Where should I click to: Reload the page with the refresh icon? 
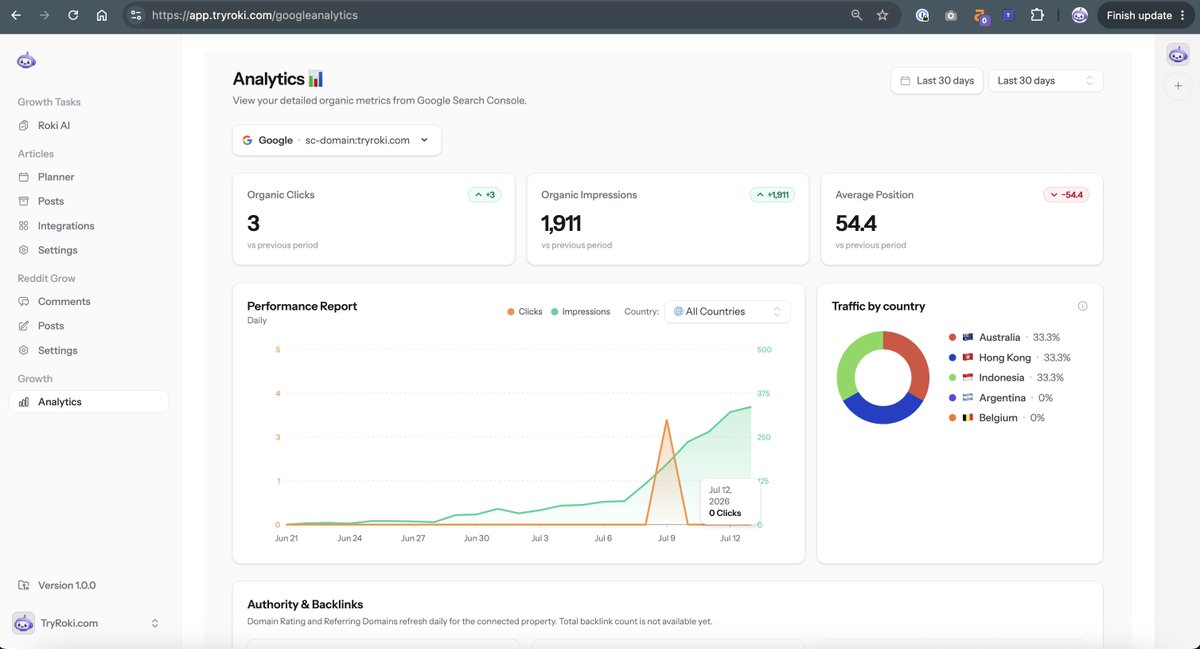(x=73, y=15)
